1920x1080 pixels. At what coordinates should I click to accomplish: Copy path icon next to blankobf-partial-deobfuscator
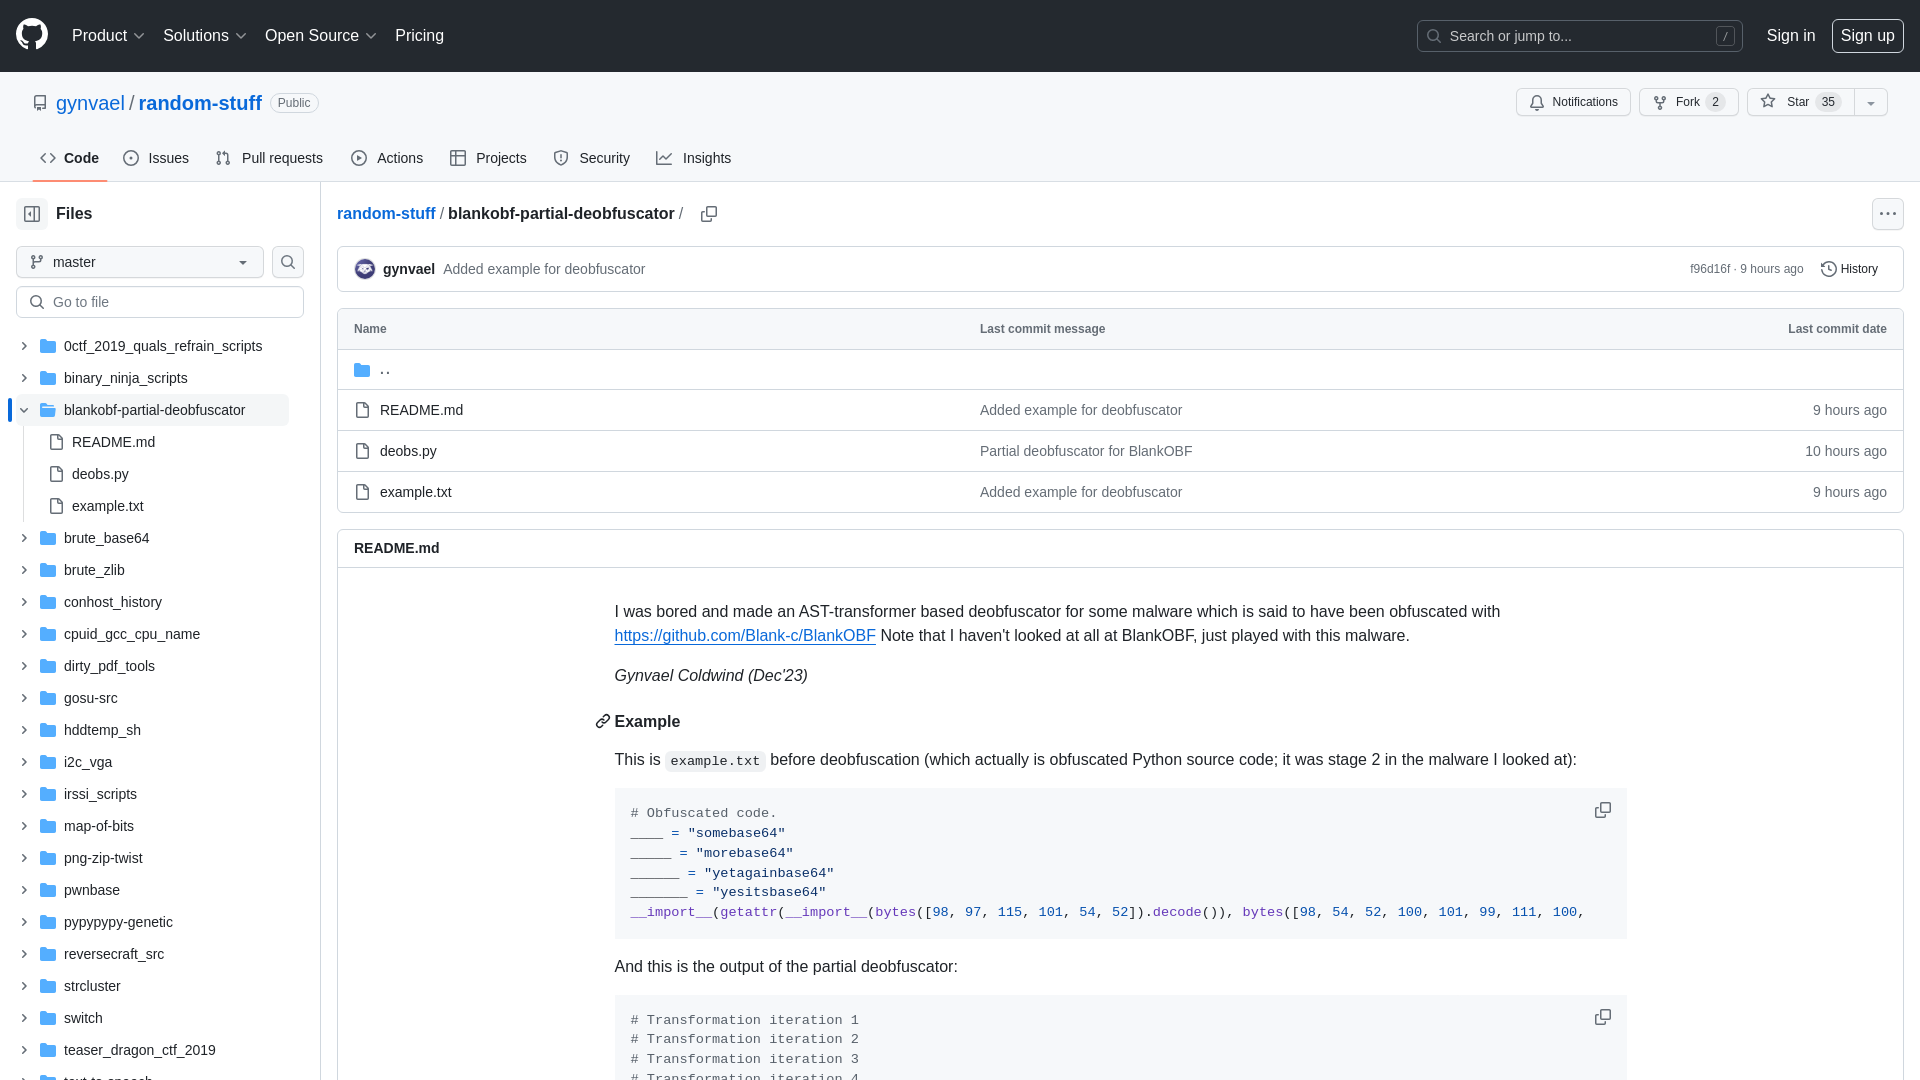point(709,214)
